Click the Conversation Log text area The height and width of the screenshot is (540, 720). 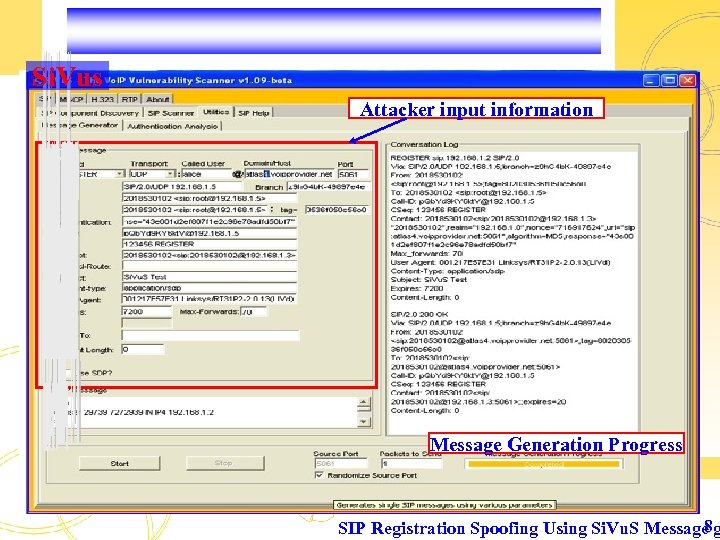pyautogui.click(x=512, y=292)
